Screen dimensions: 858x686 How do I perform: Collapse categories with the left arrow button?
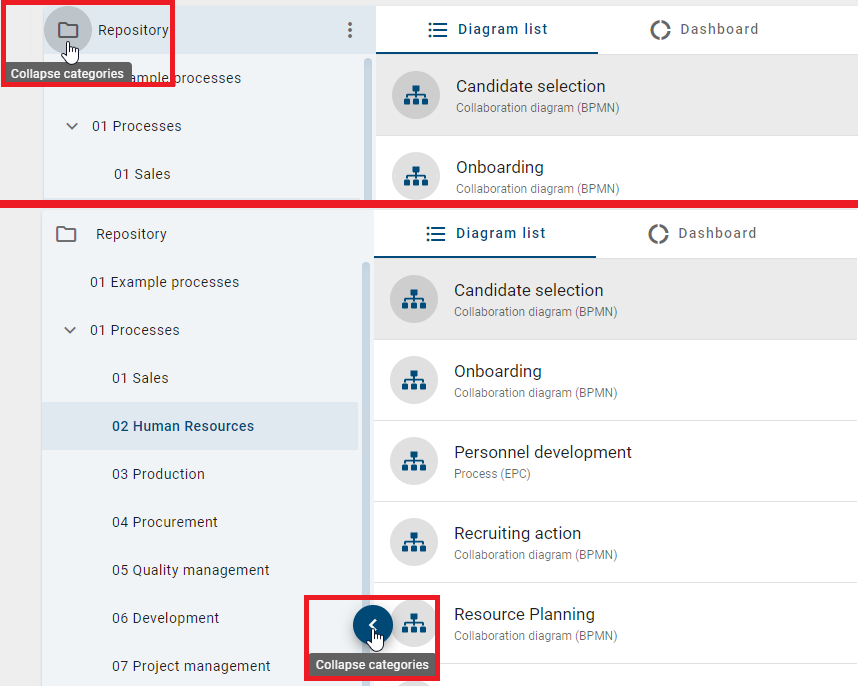click(x=372, y=624)
